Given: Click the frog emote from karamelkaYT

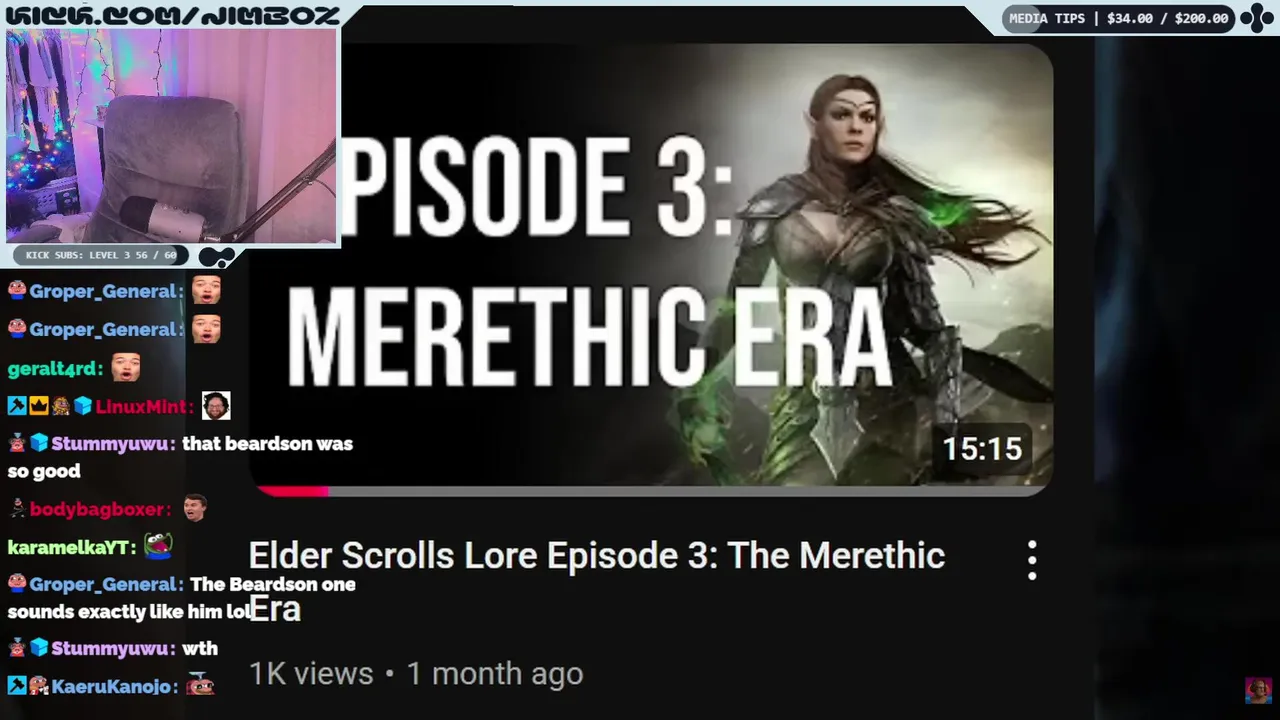Looking at the screenshot, I should pyautogui.click(x=158, y=545).
